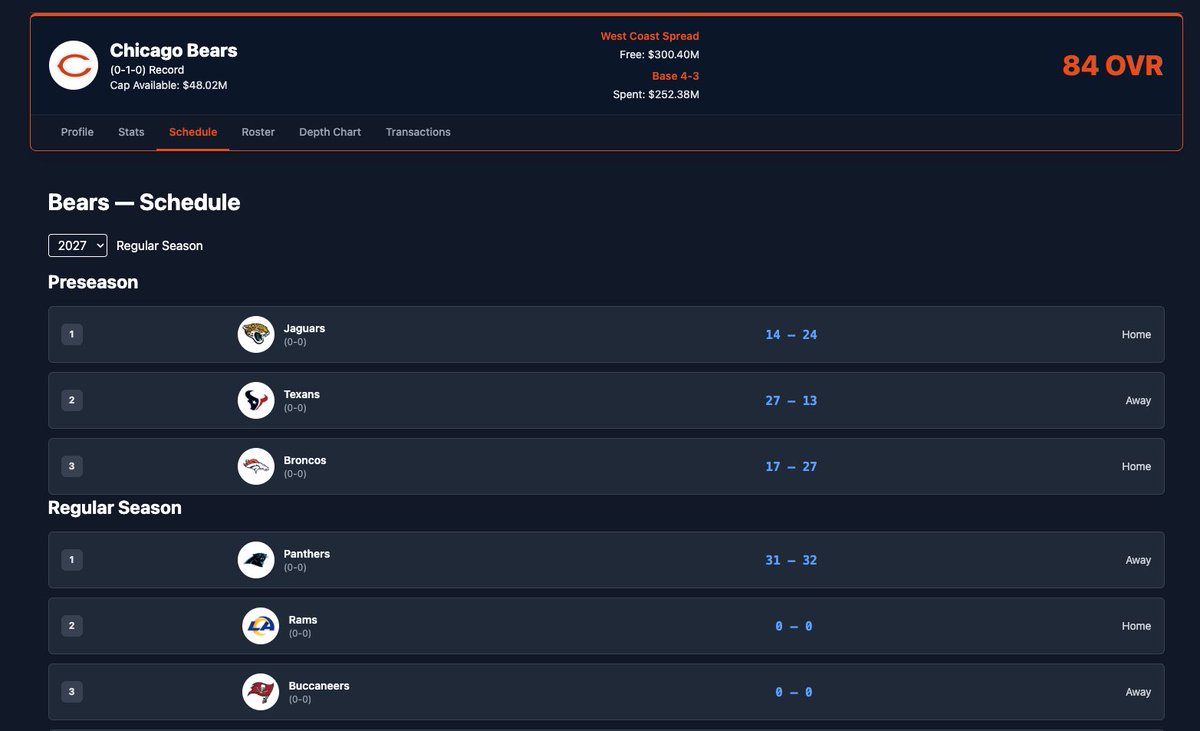The width and height of the screenshot is (1200, 731).
Task: Click Home label in Rams row
Action: (x=1136, y=627)
